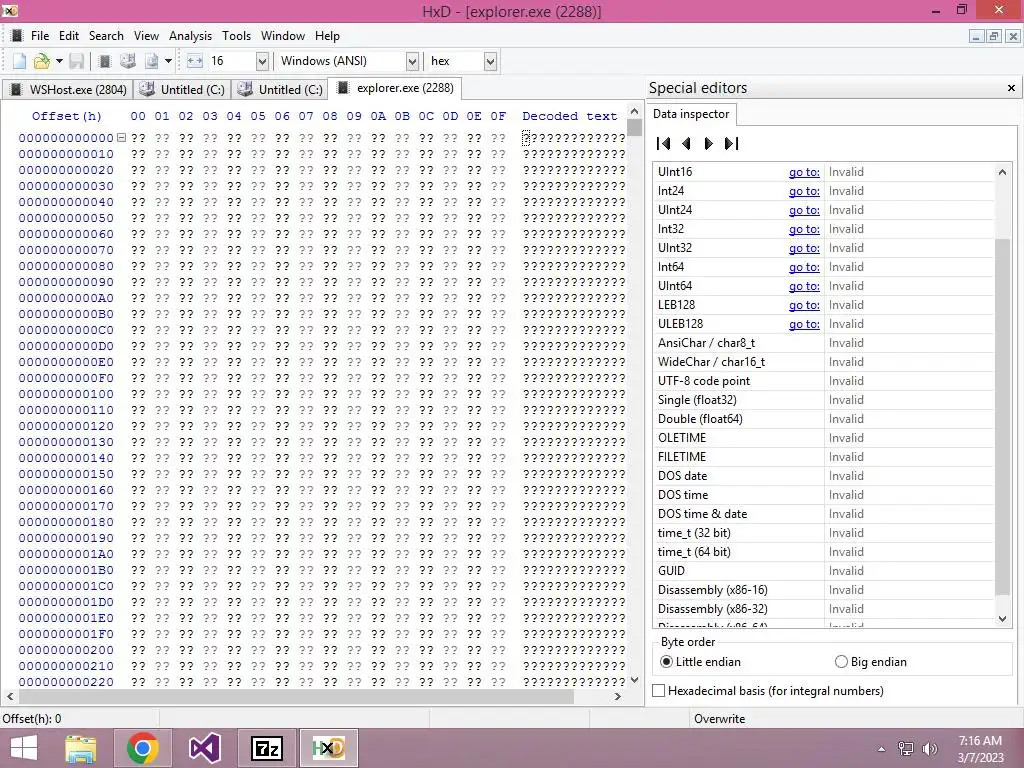Screen dimensions: 1024x768
Task: Go to last byte in Data inspector
Action: point(731,143)
